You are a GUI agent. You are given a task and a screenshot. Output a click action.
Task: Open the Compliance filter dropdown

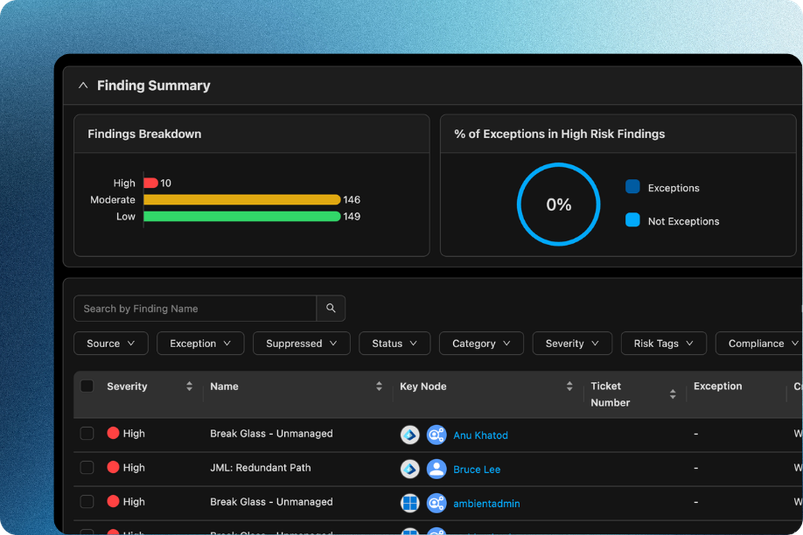click(x=759, y=344)
